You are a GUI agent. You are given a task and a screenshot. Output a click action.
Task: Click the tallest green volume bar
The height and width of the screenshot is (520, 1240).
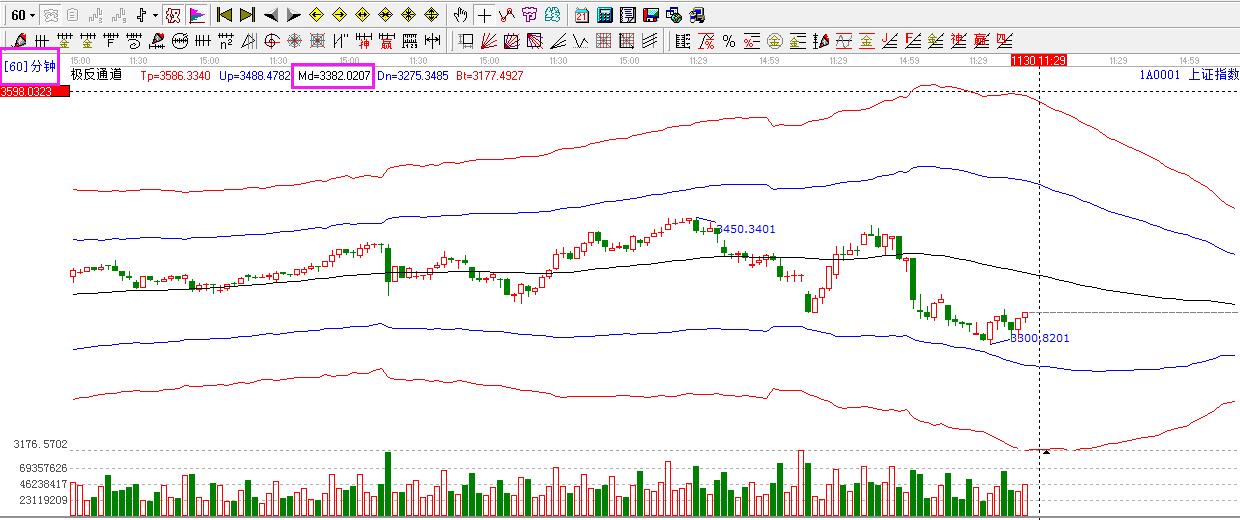(x=388, y=483)
